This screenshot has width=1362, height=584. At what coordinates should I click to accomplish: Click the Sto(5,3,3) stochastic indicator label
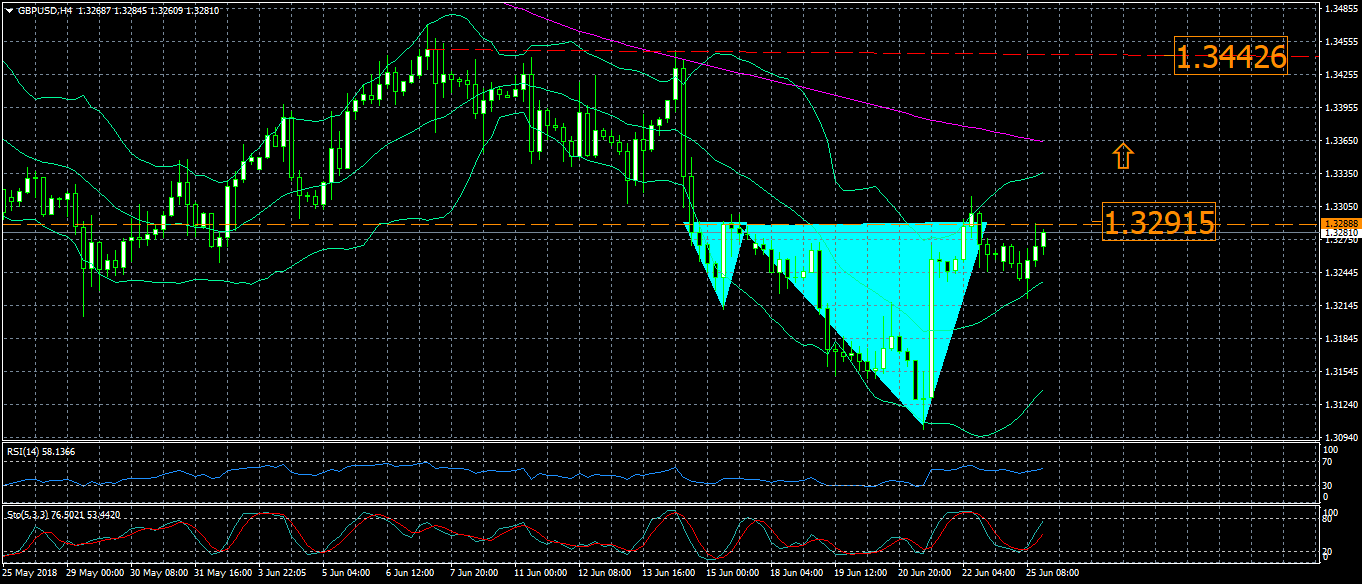(x=64, y=514)
